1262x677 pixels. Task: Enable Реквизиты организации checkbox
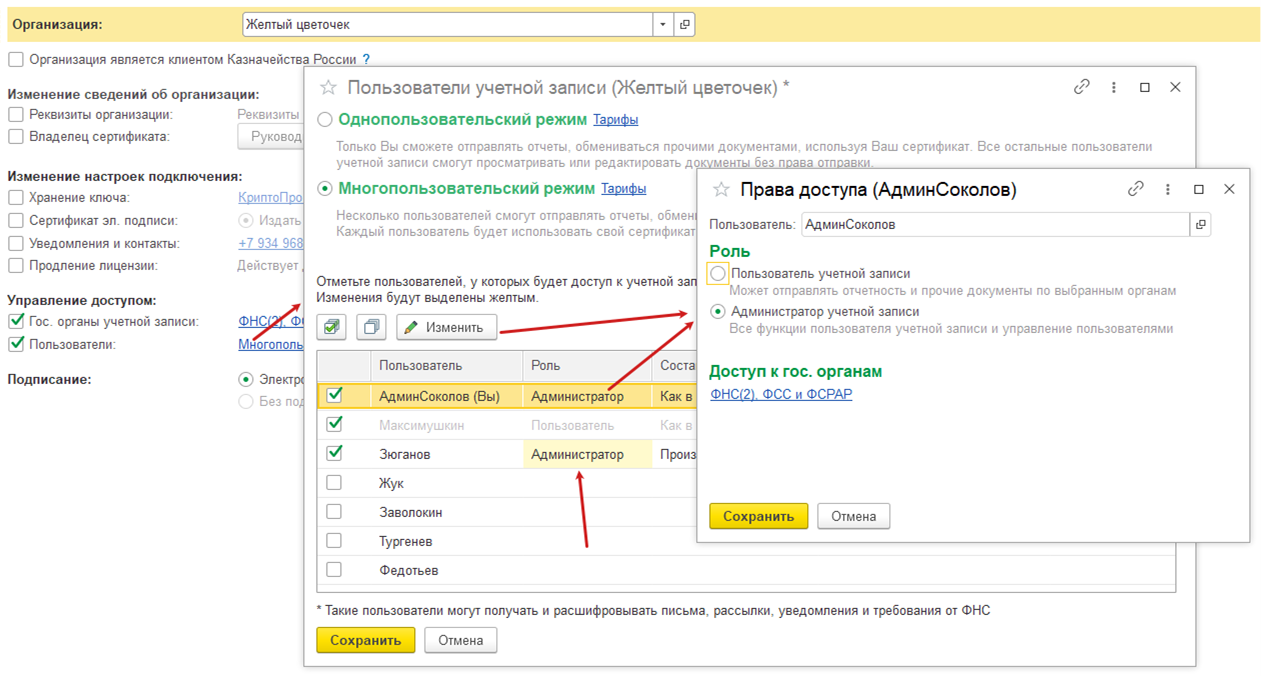[15, 114]
